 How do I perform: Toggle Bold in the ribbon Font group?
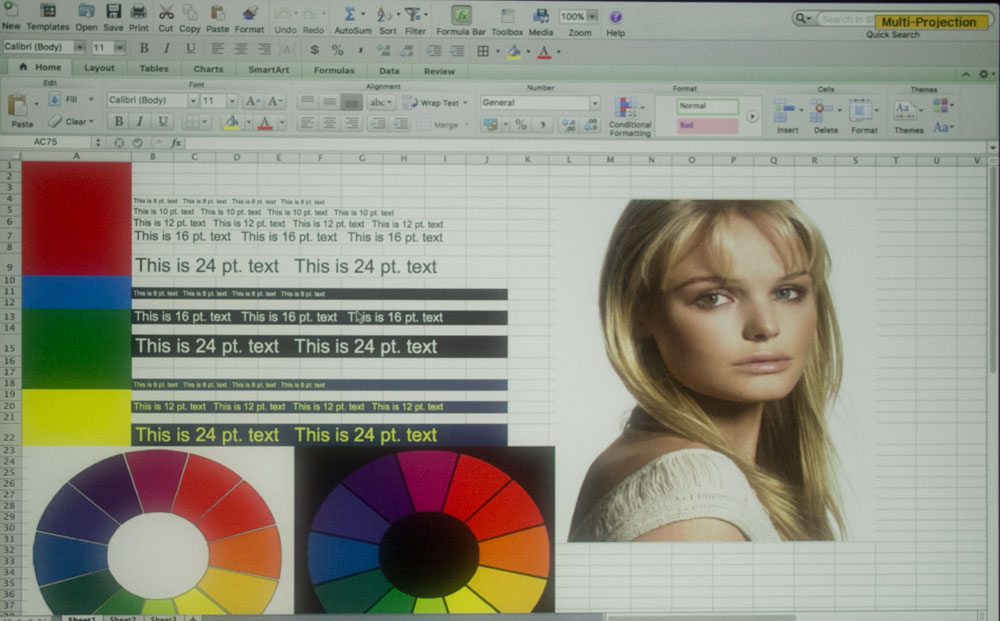(118, 121)
